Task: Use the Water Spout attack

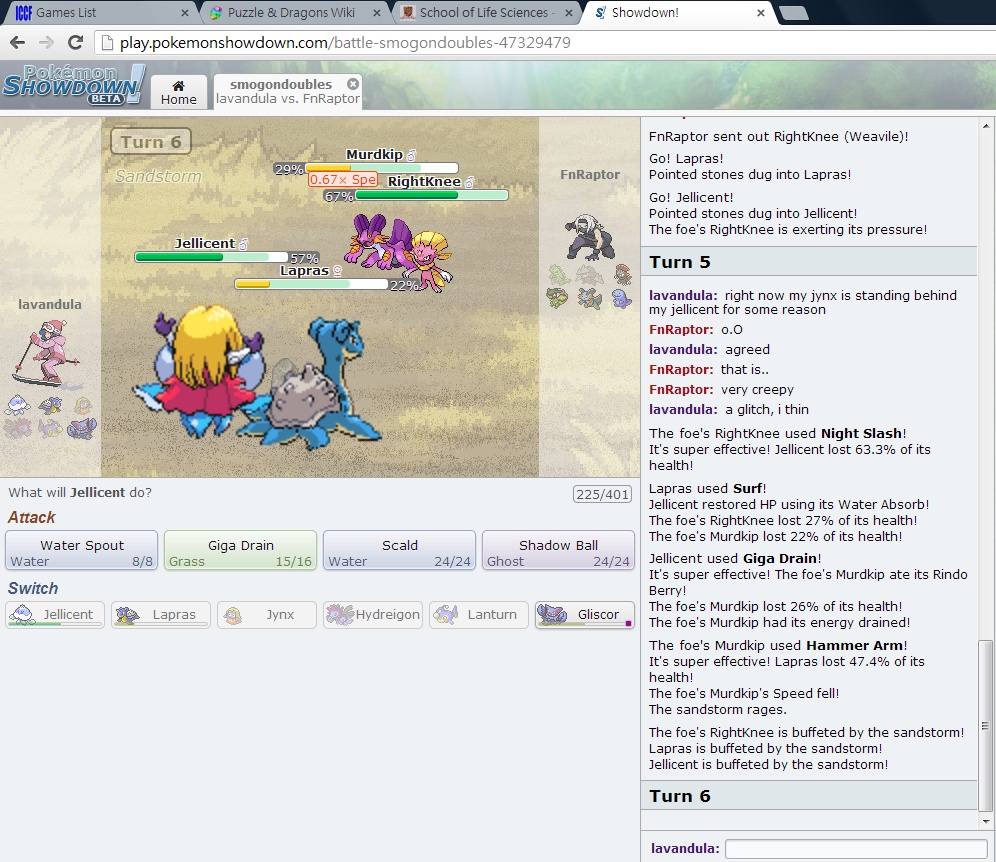Action: coord(82,551)
